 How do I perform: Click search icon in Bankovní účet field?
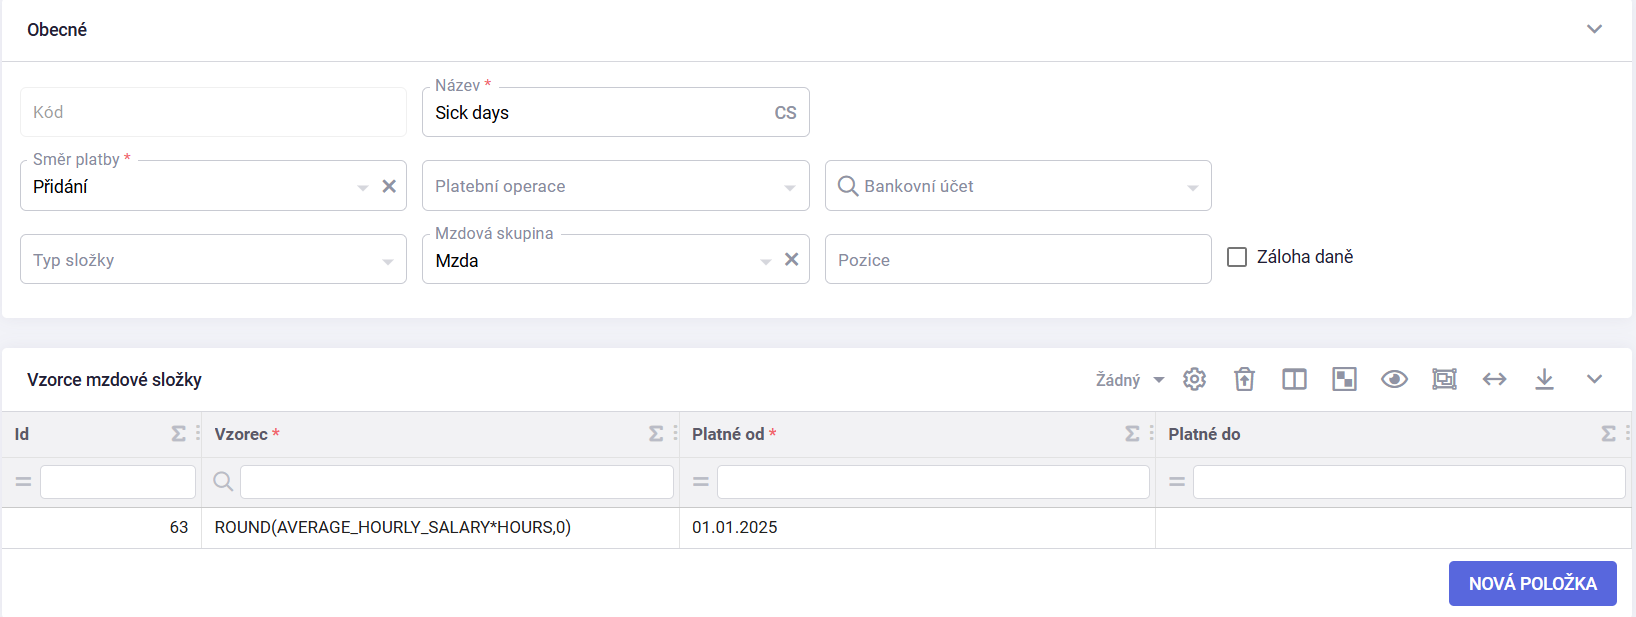(x=847, y=186)
